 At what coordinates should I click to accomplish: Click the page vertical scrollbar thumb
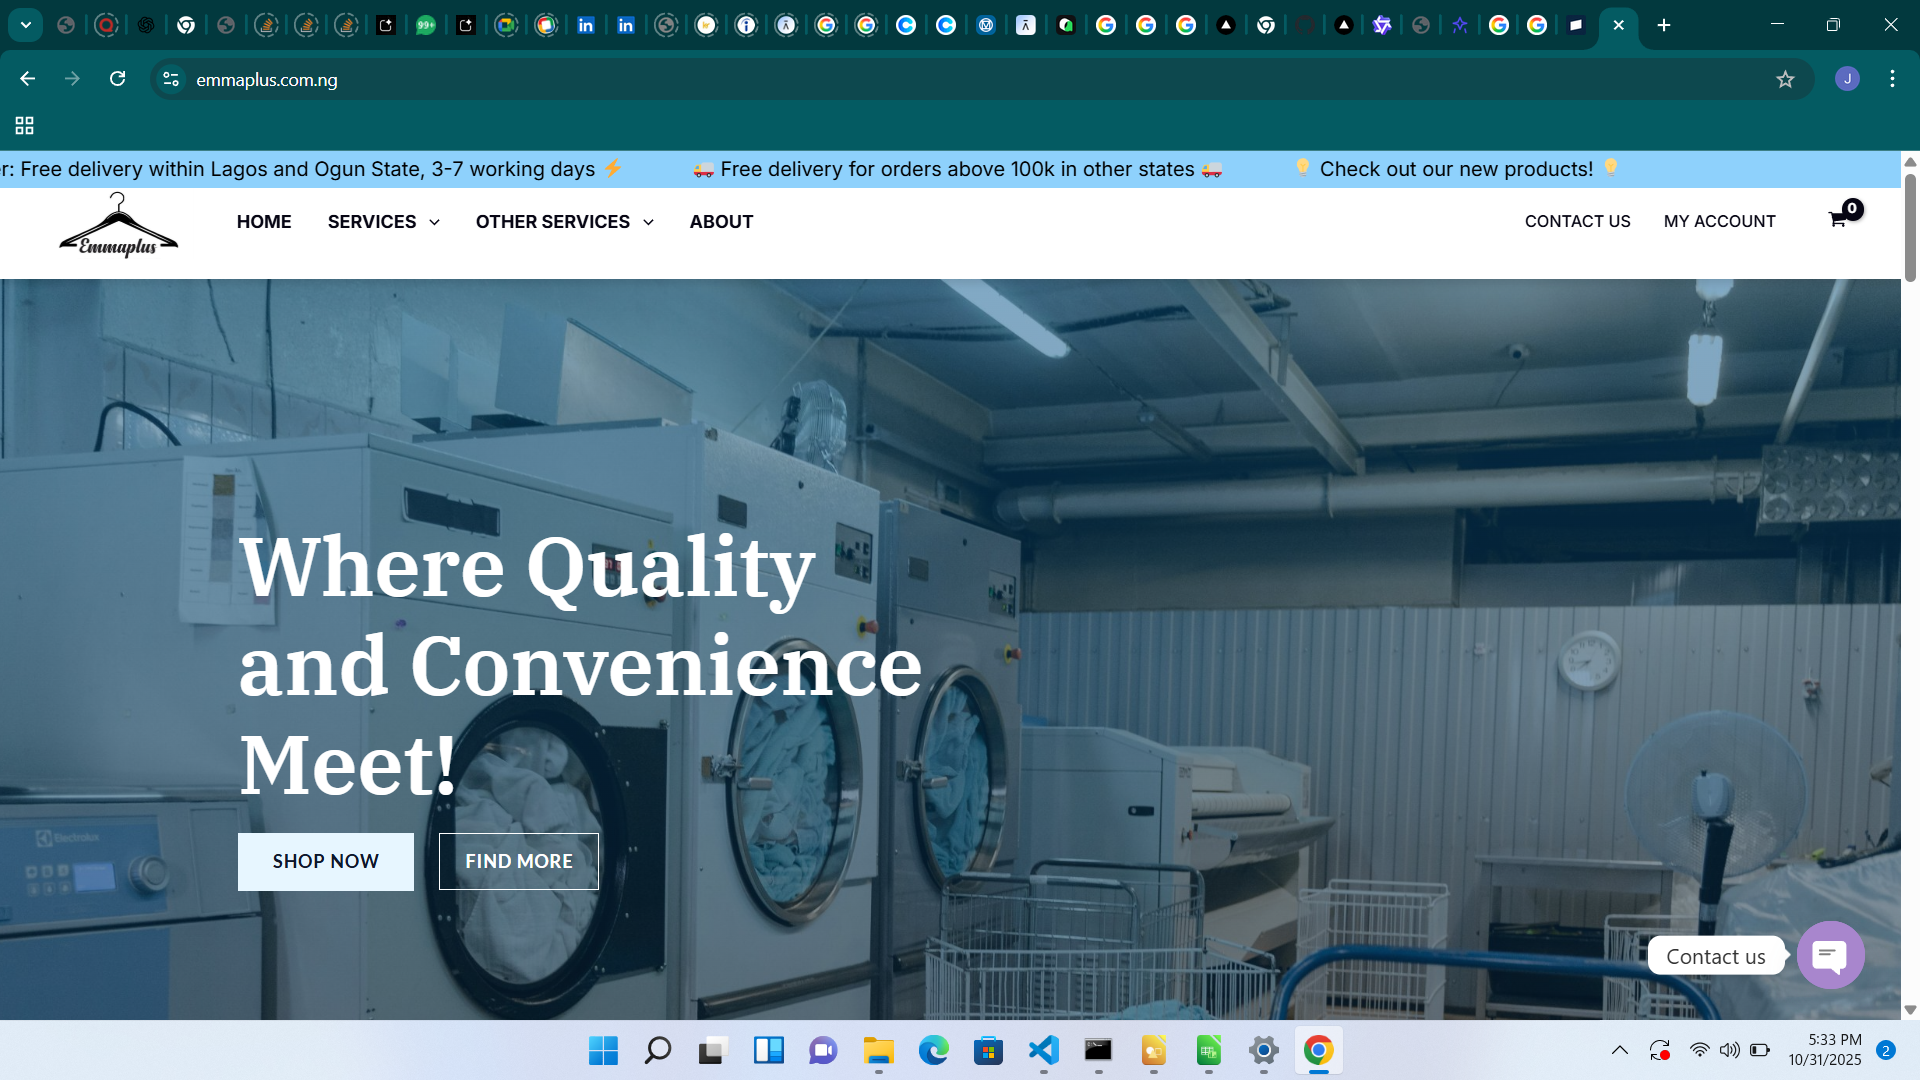point(1910,228)
